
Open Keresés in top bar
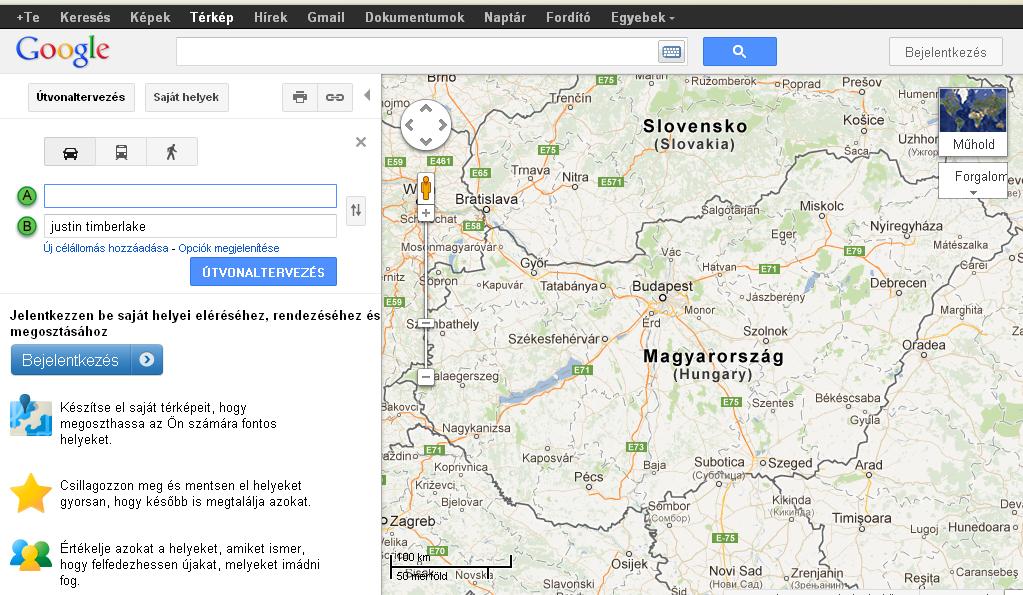point(85,18)
